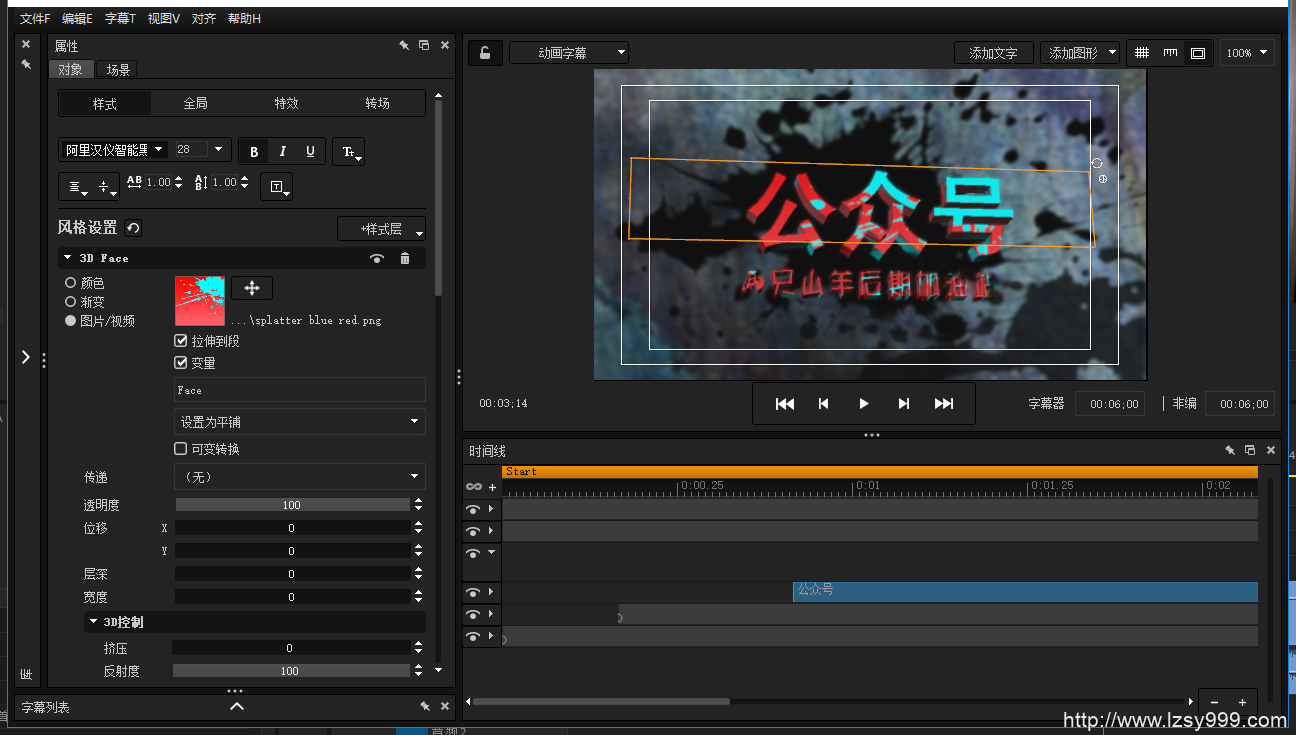Show the grid overlay in preview
This screenshot has height=735, width=1296.
click(1141, 53)
